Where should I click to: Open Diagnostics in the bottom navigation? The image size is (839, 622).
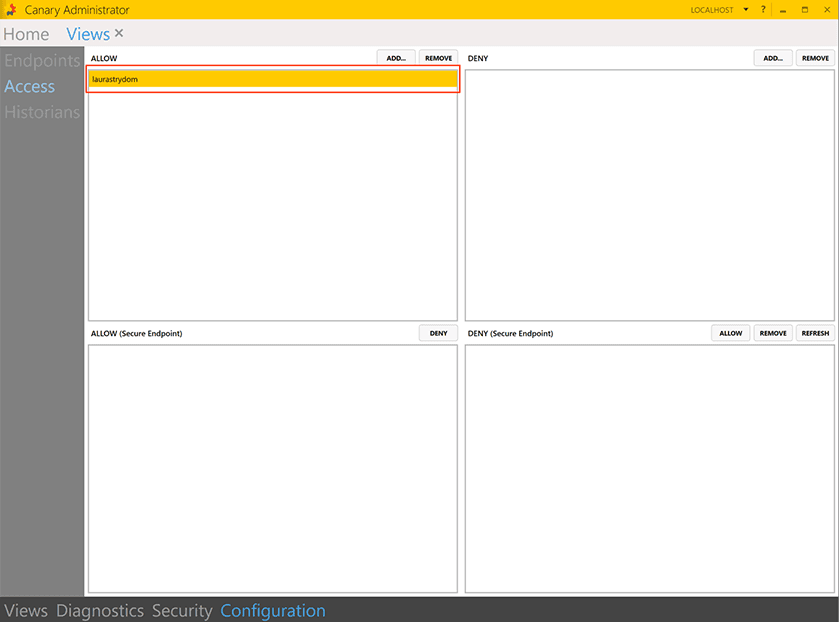[x=100, y=610]
